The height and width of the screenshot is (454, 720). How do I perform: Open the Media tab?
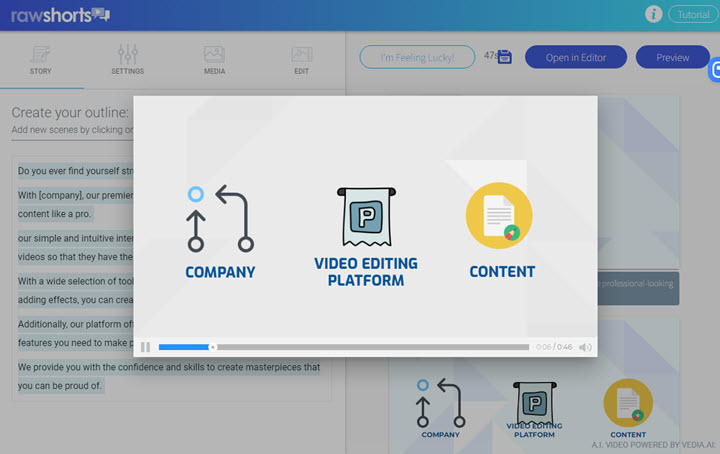point(214,60)
